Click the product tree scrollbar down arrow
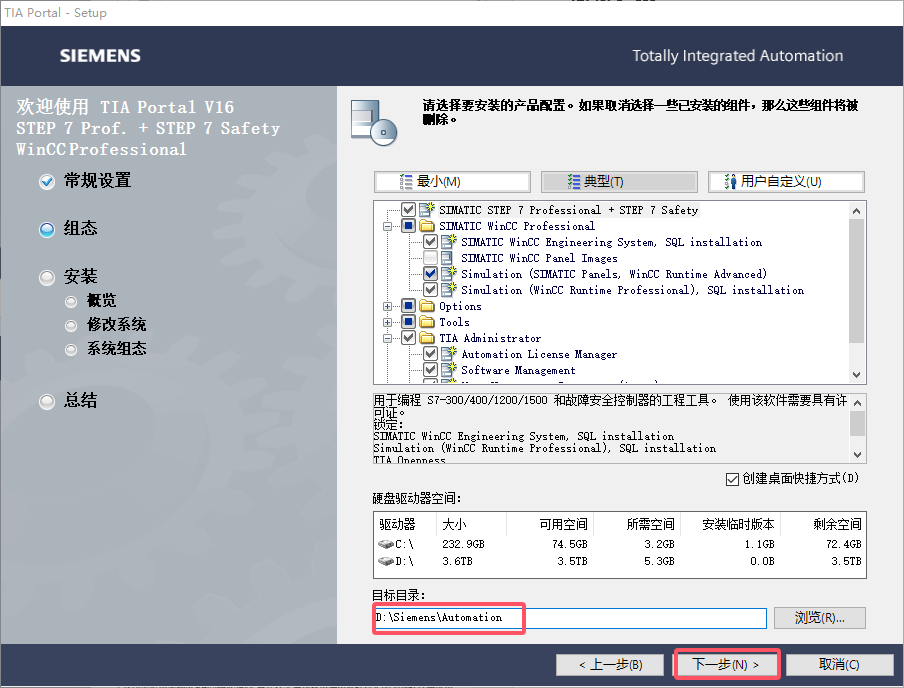 pyautogui.click(x=857, y=375)
